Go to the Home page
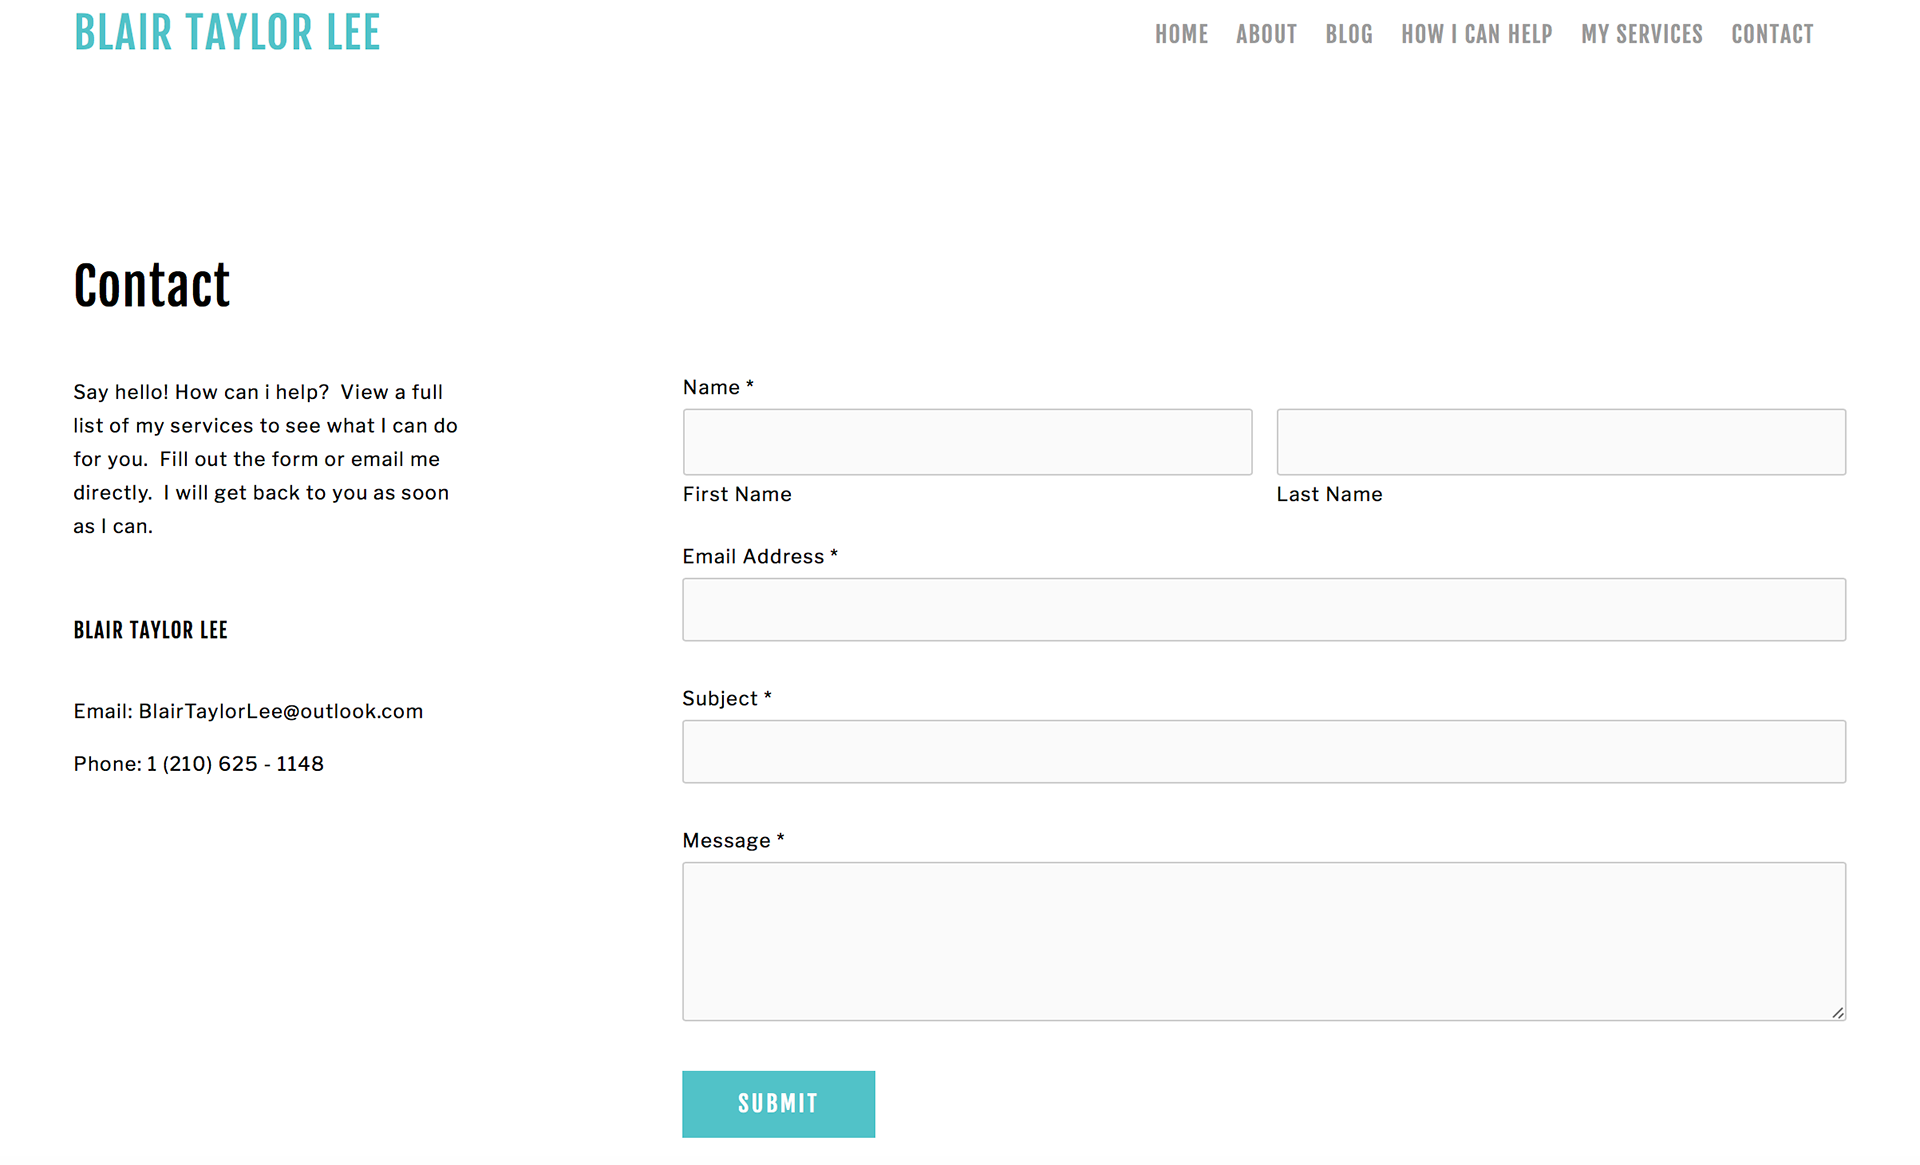 (1181, 35)
